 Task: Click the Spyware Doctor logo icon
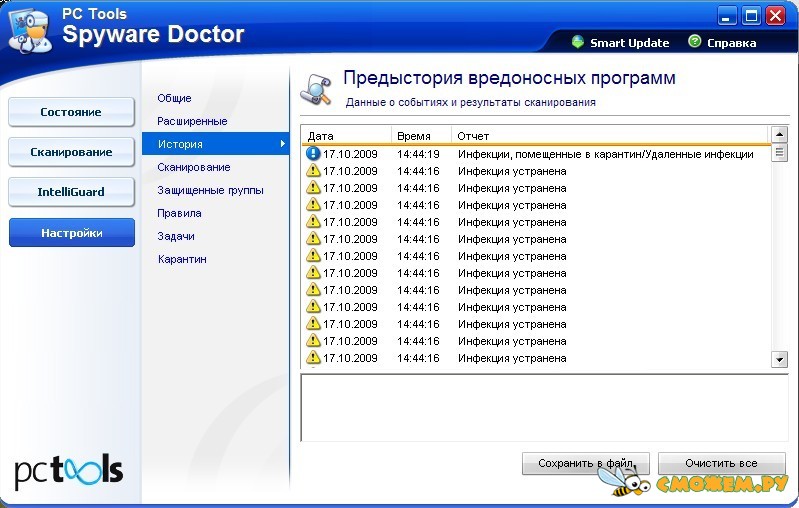click(x=31, y=31)
